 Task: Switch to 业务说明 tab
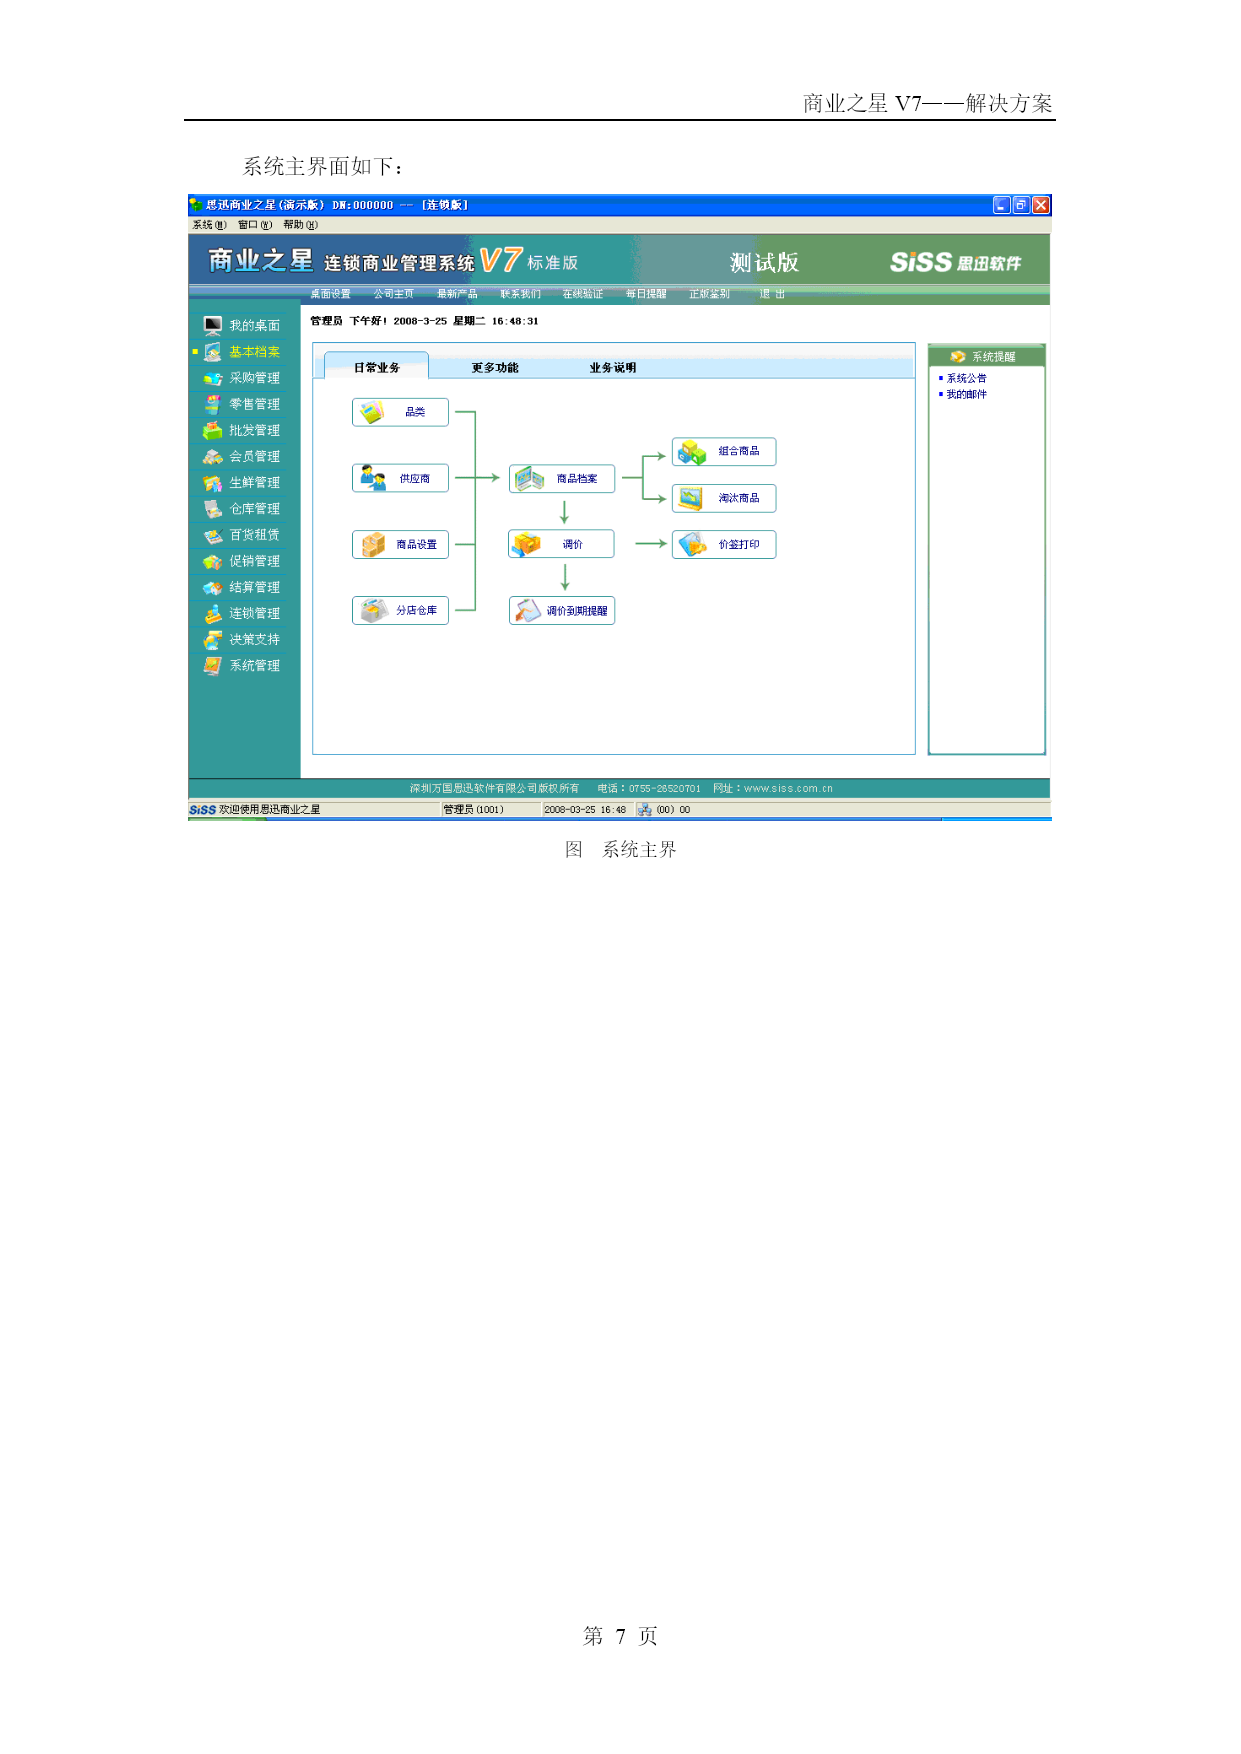[x=613, y=368]
